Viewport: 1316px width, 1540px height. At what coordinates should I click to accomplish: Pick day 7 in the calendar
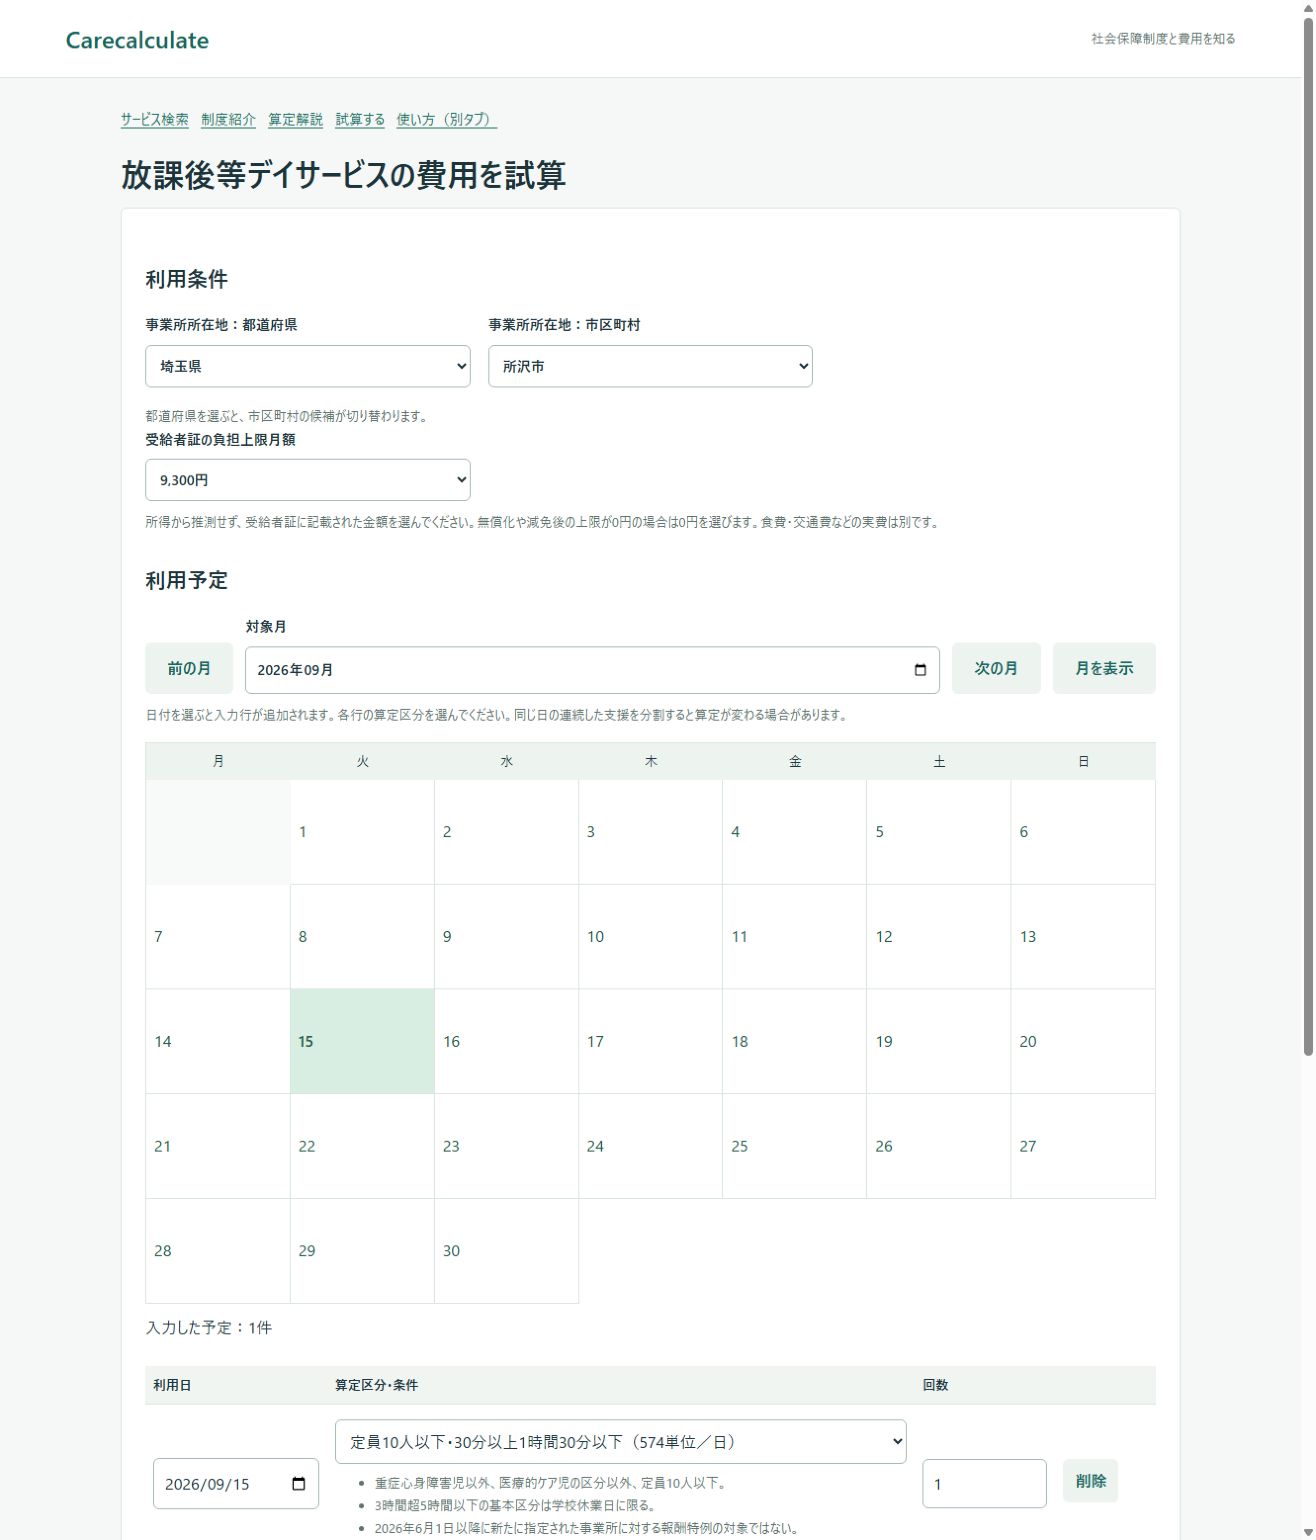tap(218, 937)
